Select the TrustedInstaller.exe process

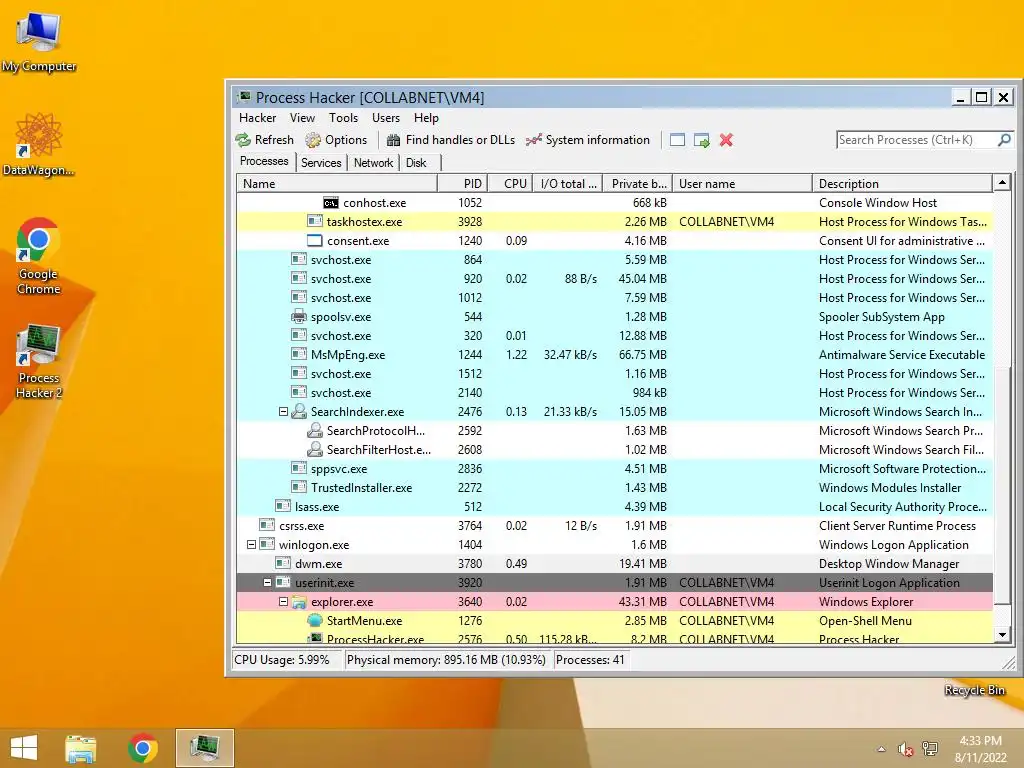(x=615, y=488)
